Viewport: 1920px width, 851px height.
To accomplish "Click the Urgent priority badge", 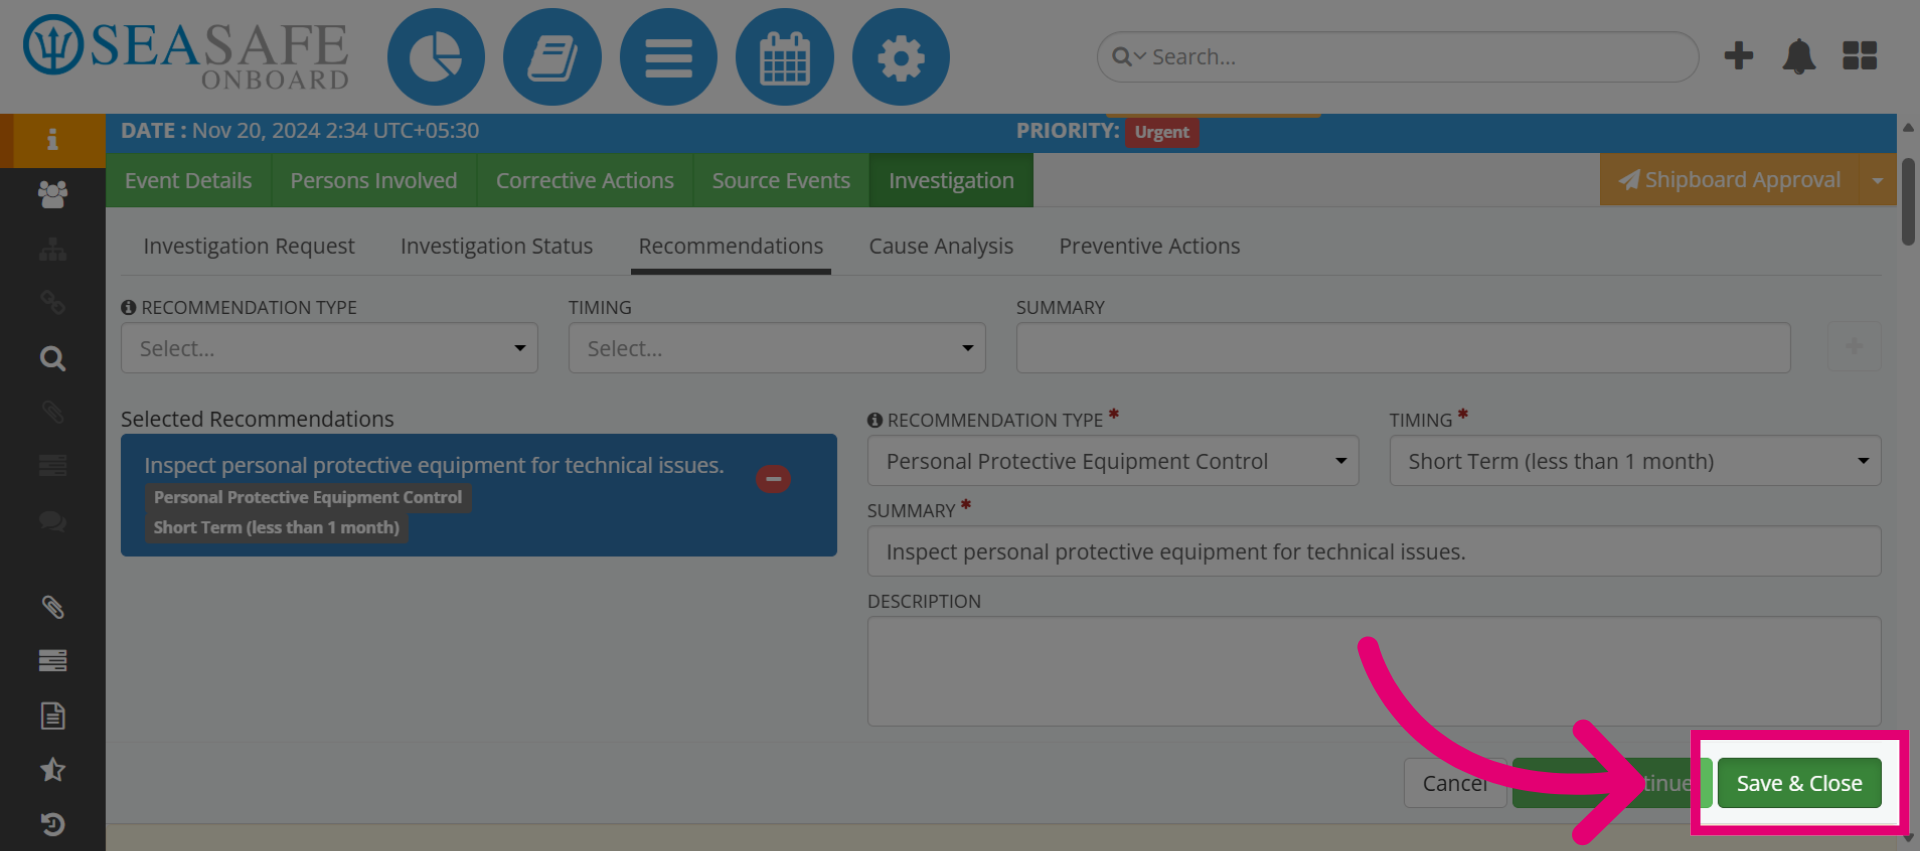I will pyautogui.click(x=1162, y=132).
